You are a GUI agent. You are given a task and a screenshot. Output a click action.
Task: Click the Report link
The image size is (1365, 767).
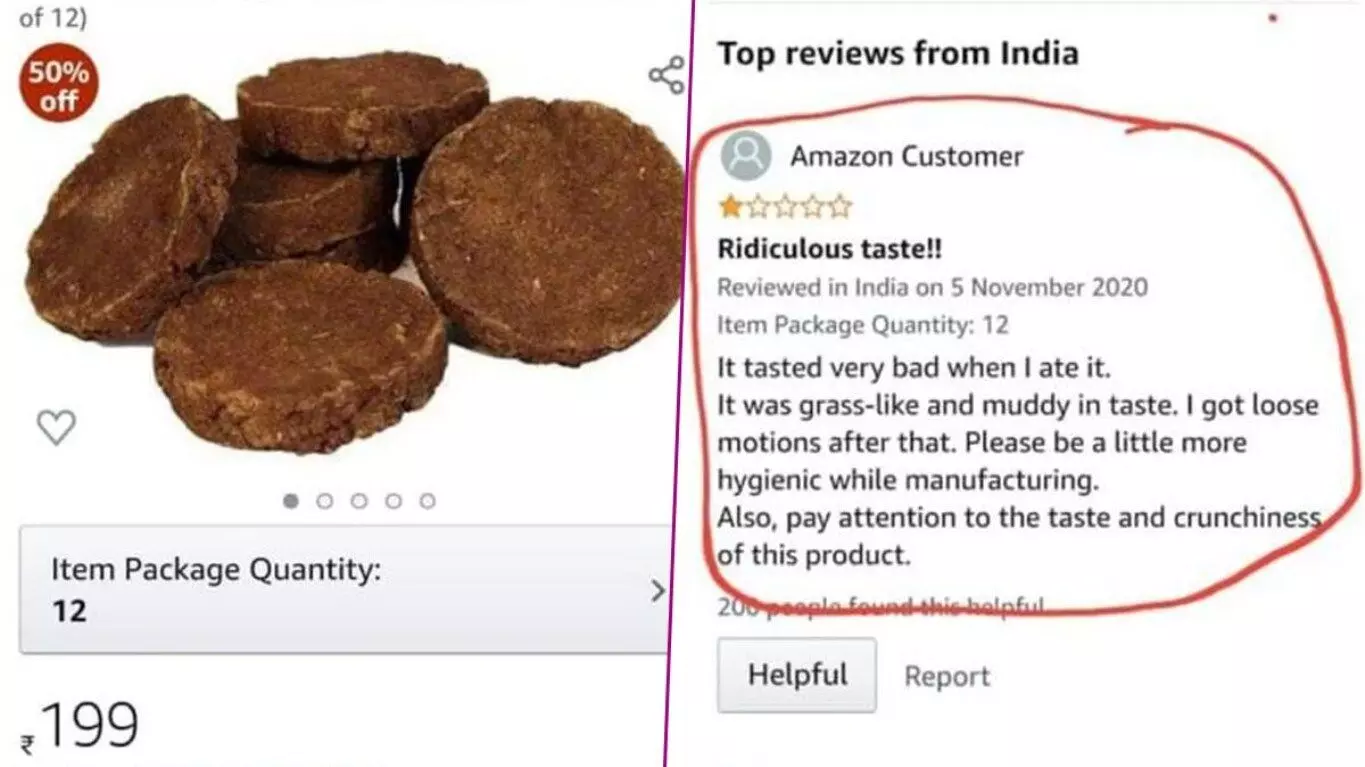pyautogui.click(x=947, y=677)
